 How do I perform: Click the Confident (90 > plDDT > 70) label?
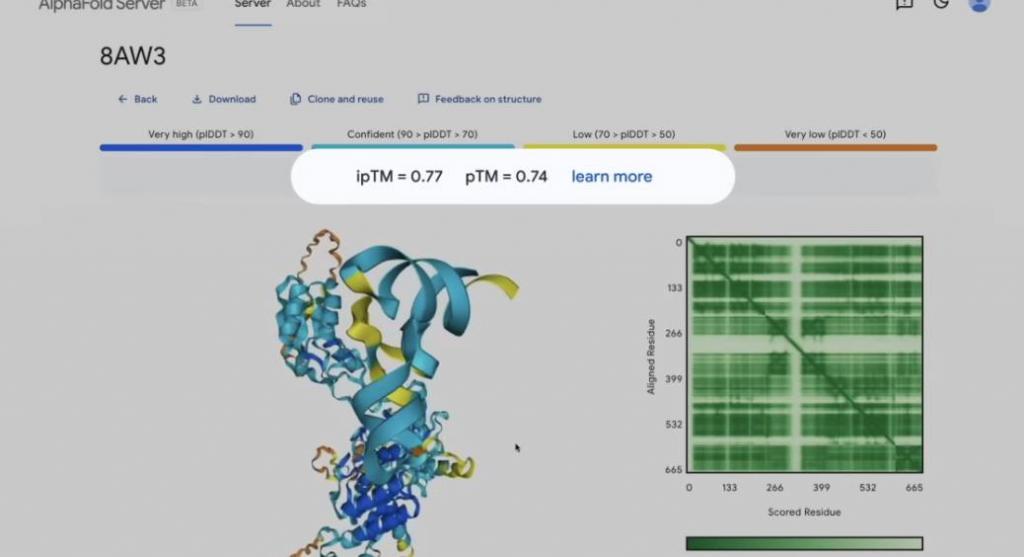[x=412, y=135]
